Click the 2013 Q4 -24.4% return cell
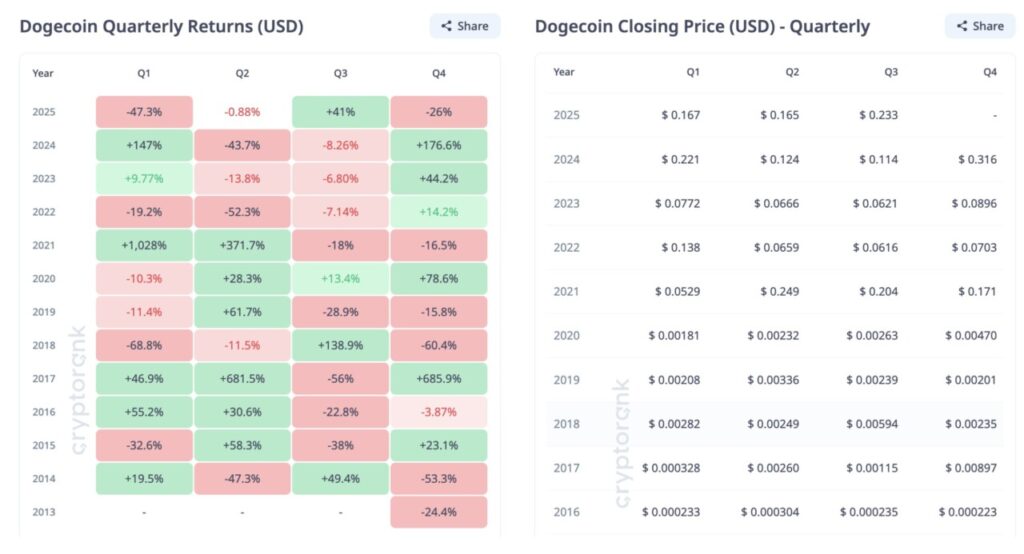The width and height of the screenshot is (1024, 554). [x=438, y=512]
